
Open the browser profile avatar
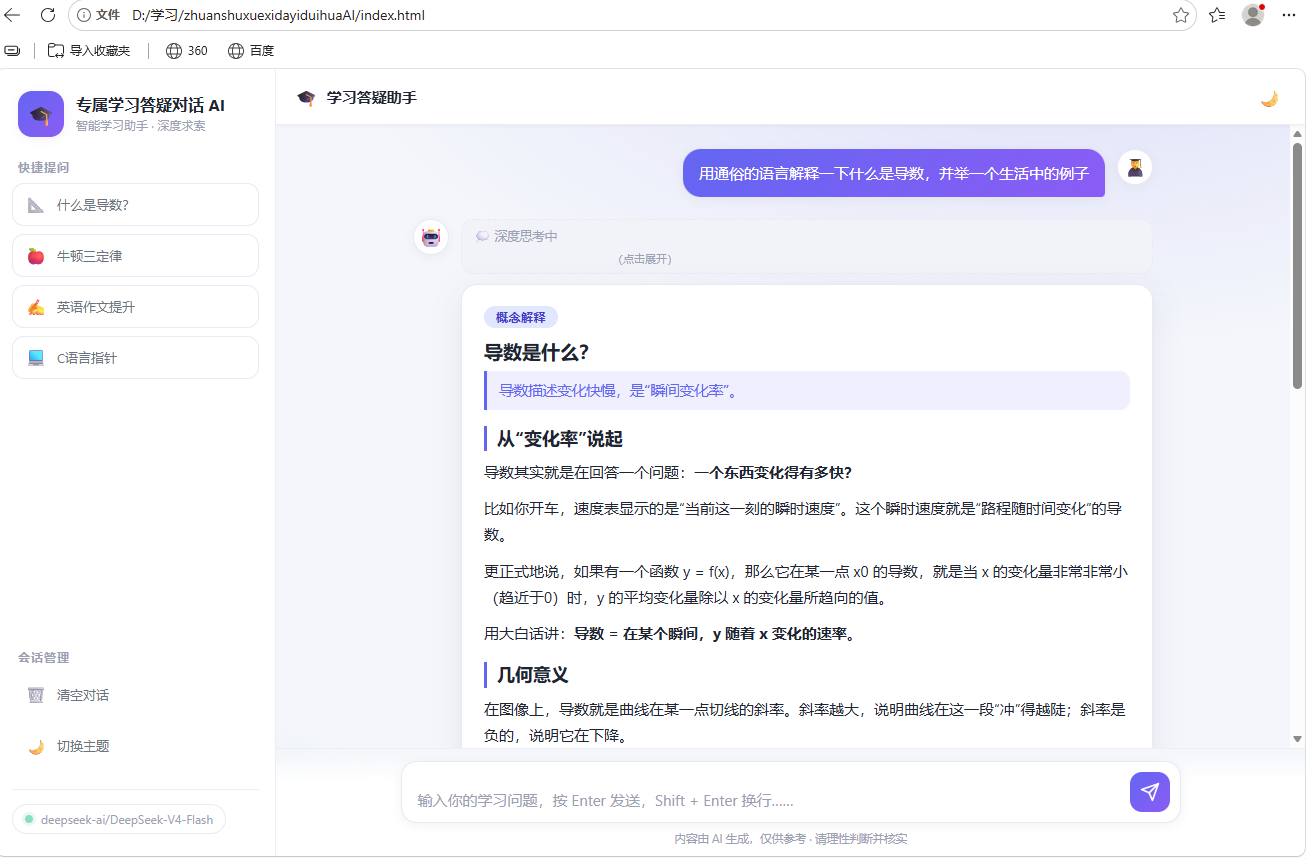pyautogui.click(x=1253, y=15)
